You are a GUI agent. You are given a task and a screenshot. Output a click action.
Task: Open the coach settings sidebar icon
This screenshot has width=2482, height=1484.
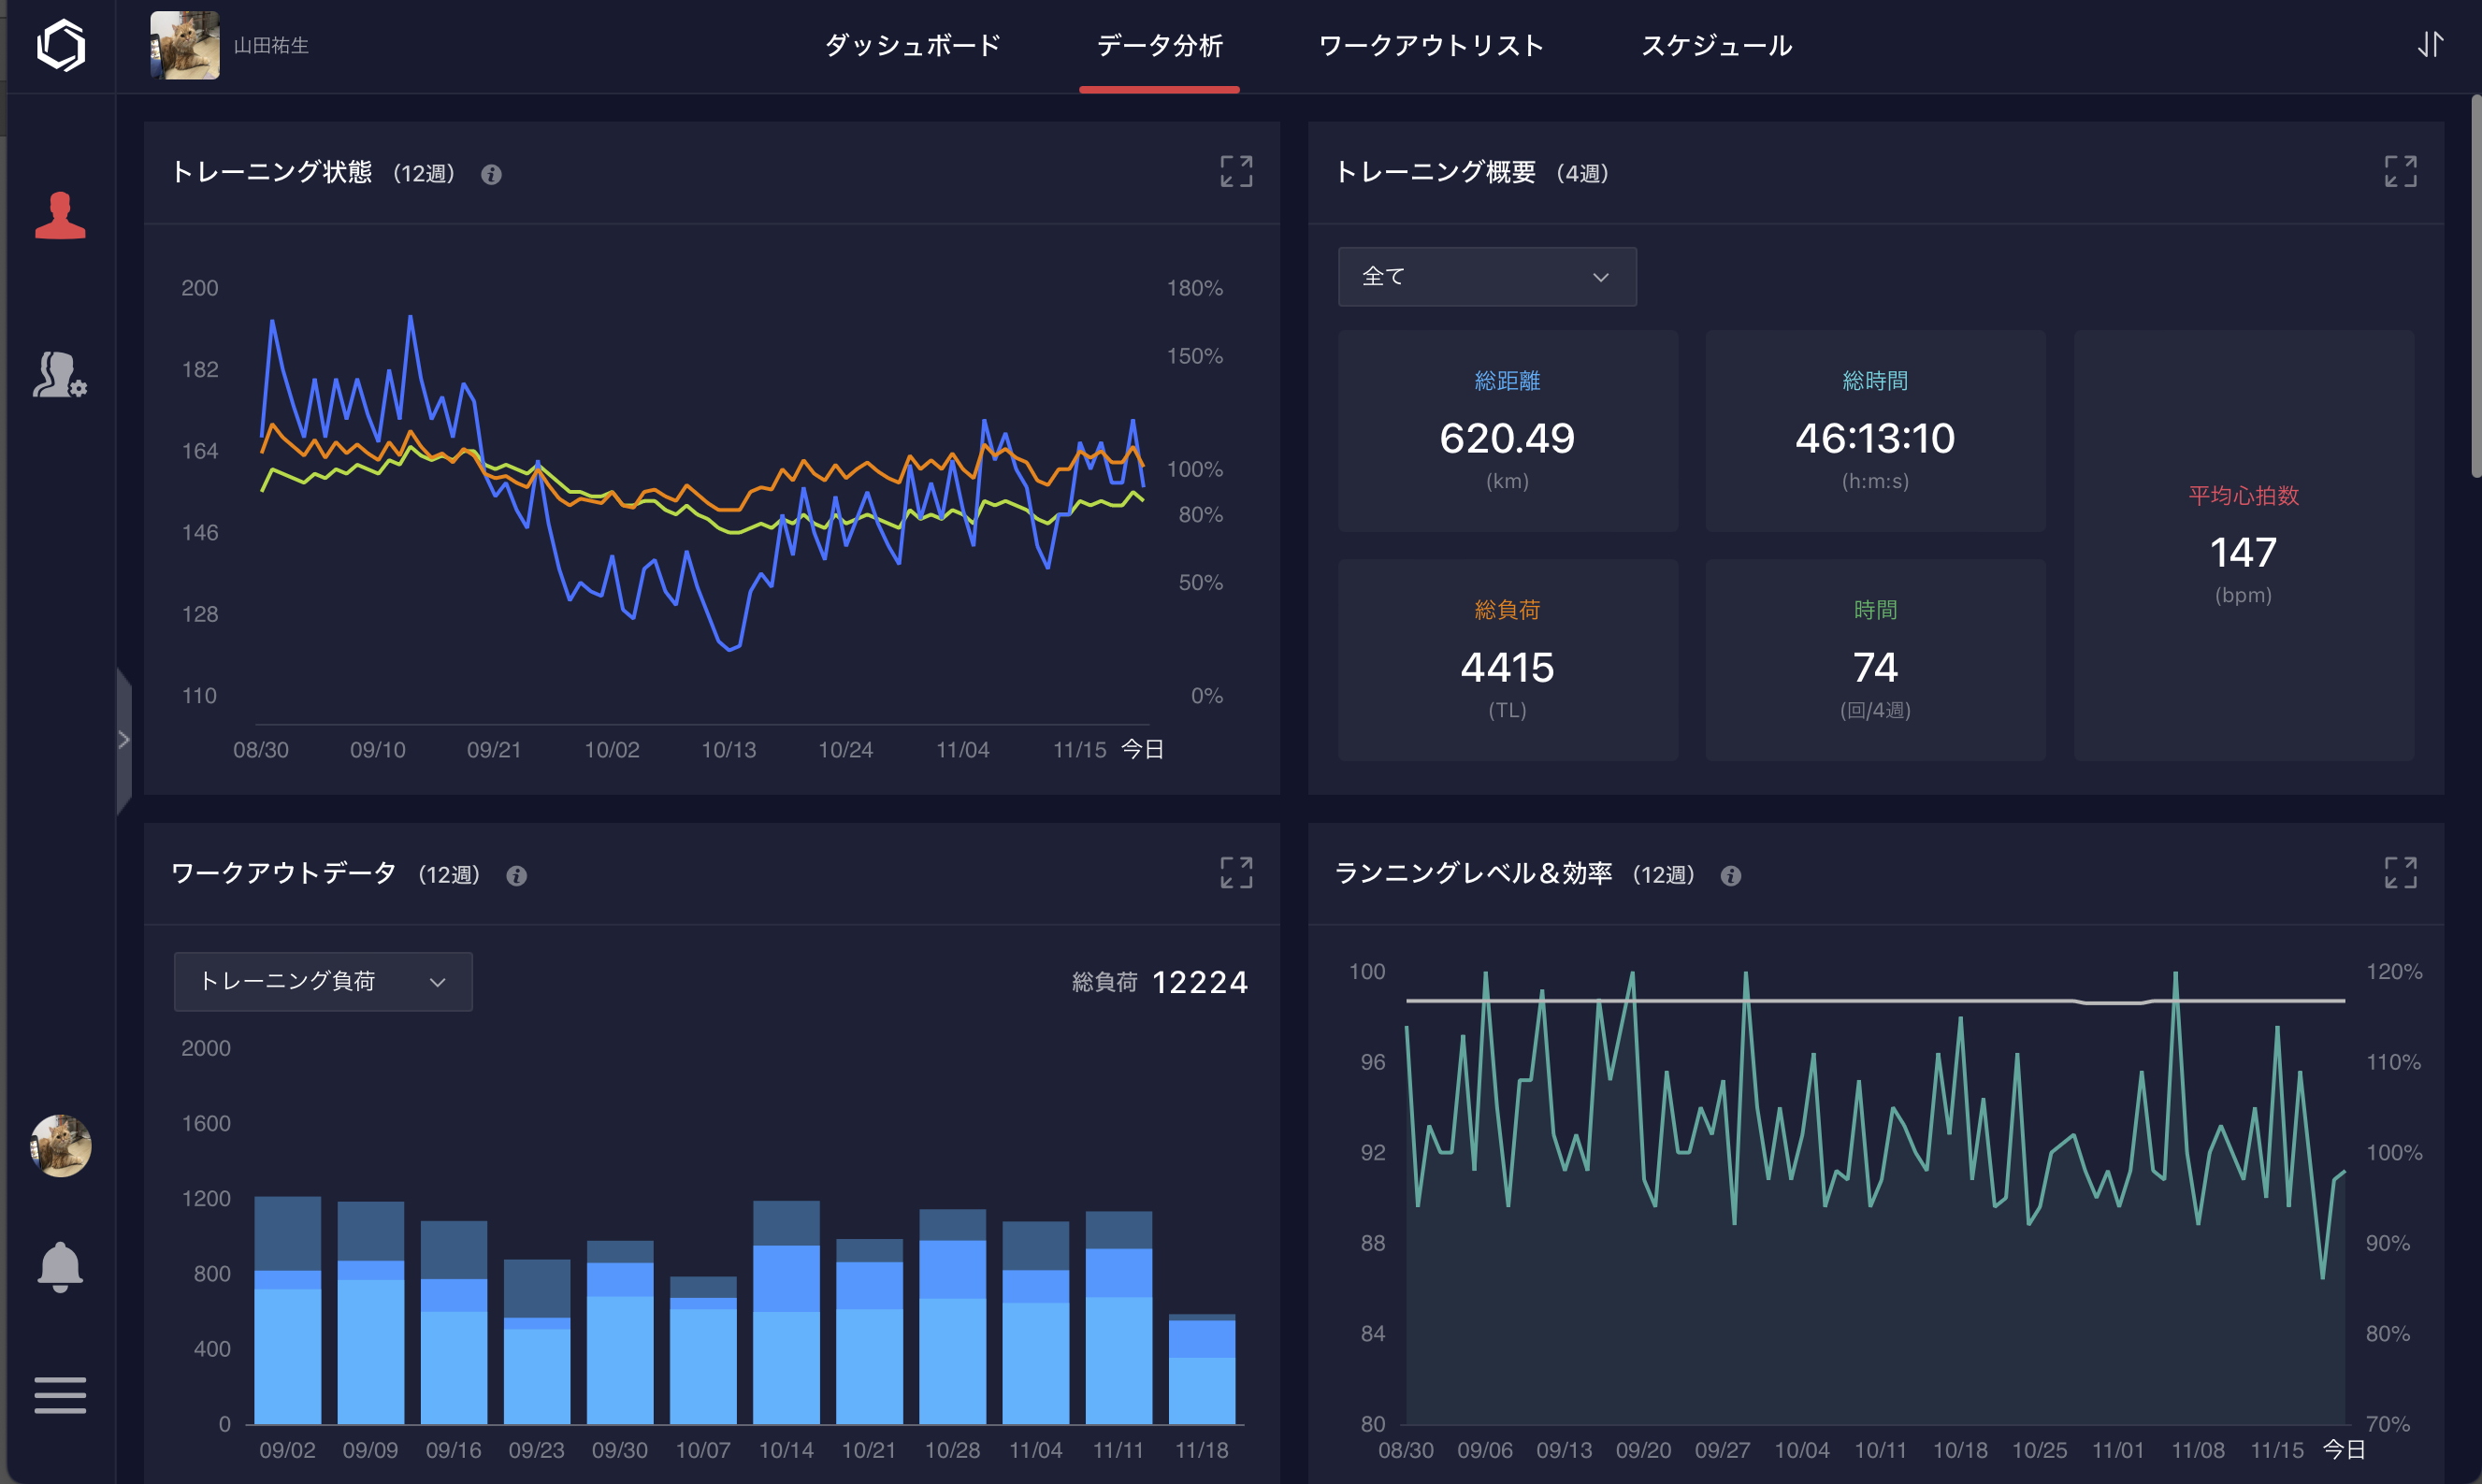coord(60,375)
